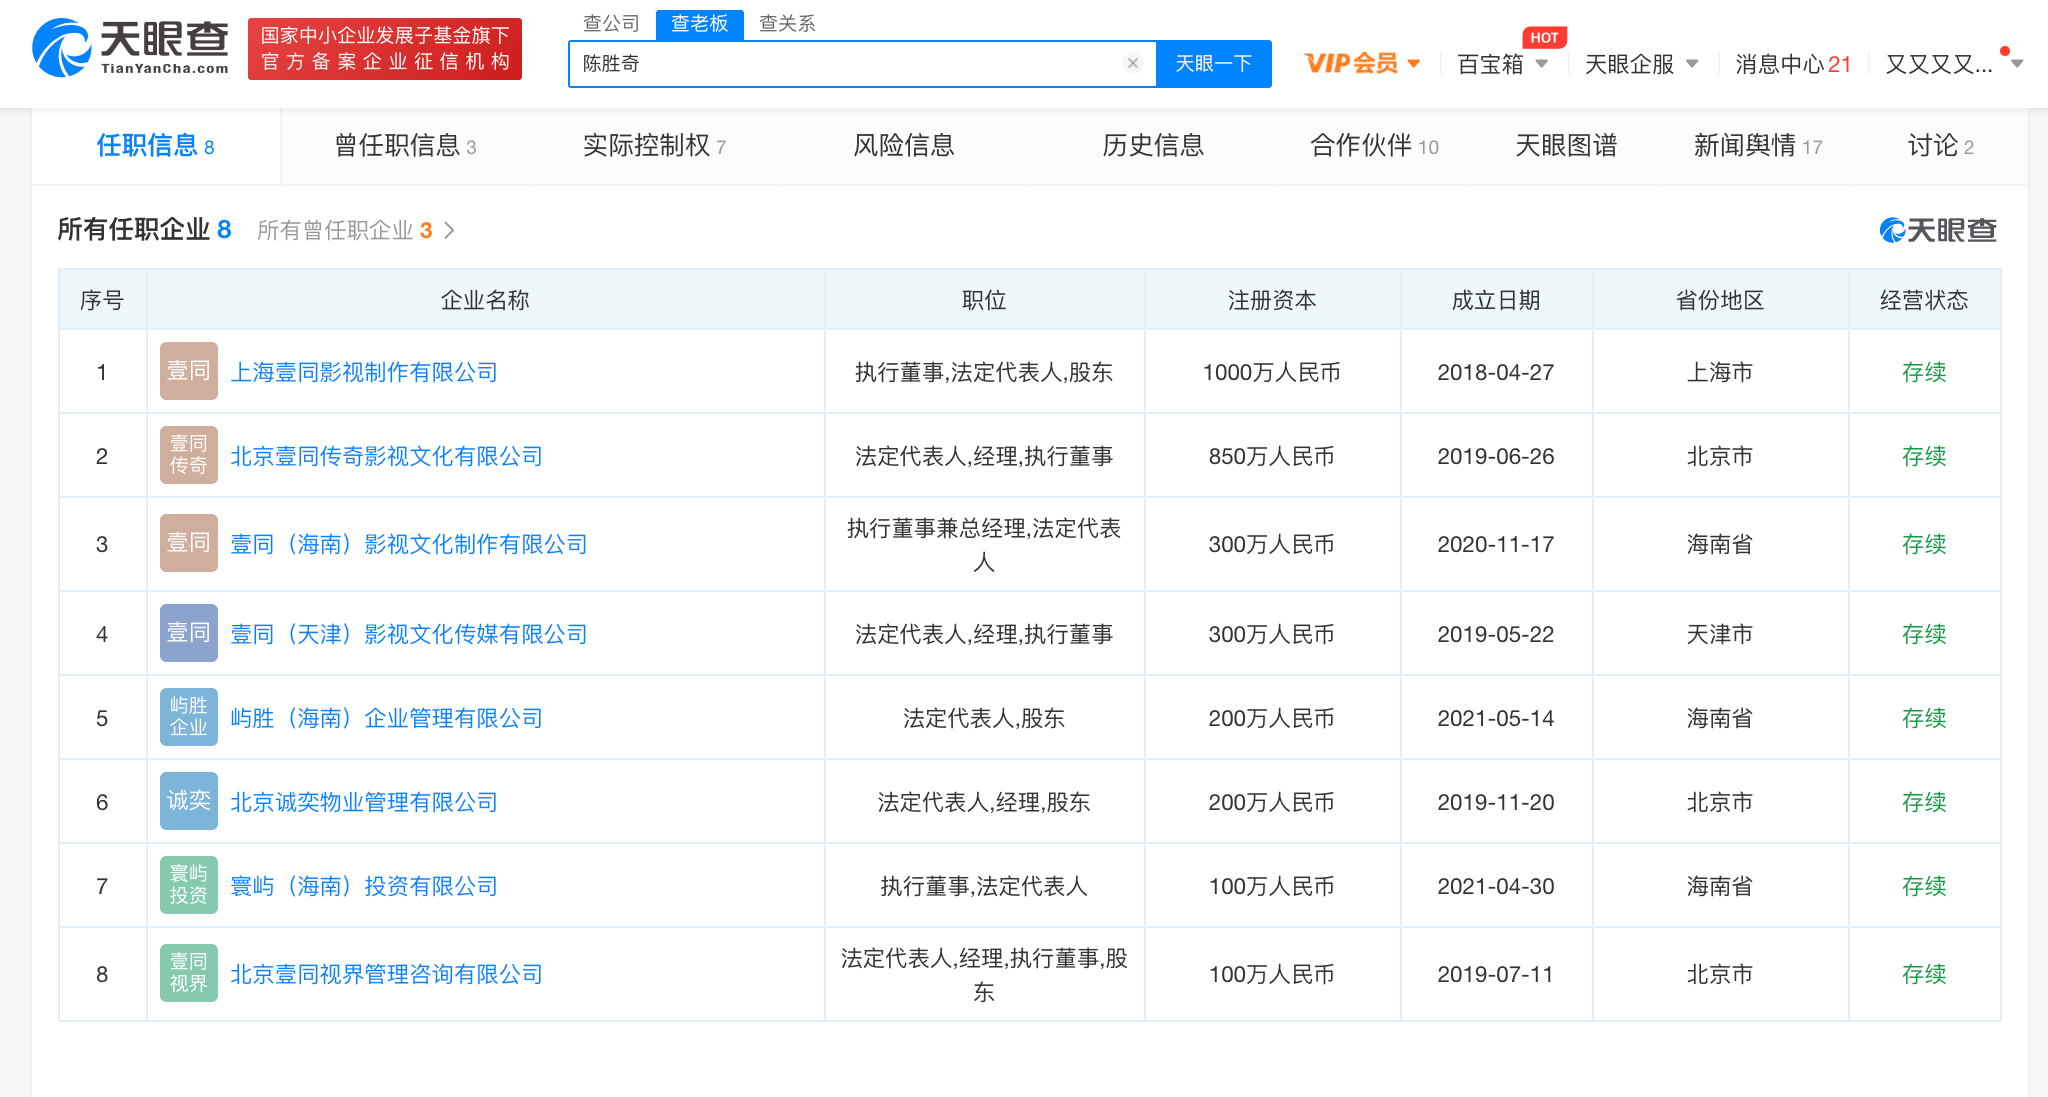Click 壹同传奇 company logo thumbnail
Image resolution: width=2048 pixels, height=1097 pixels.
pyautogui.click(x=188, y=455)
